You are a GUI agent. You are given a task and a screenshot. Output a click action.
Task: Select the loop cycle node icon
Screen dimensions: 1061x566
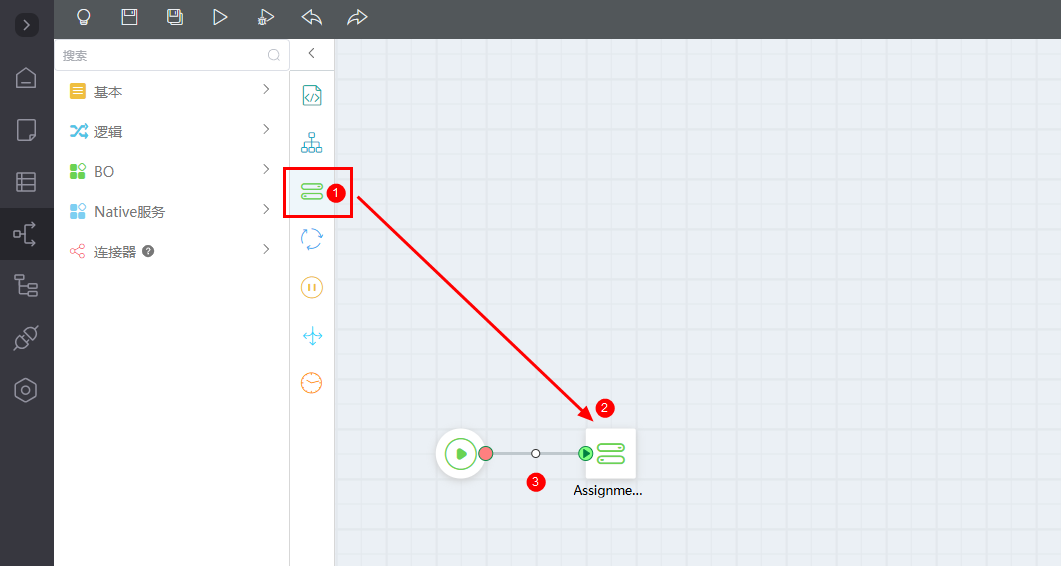point(312,239)
